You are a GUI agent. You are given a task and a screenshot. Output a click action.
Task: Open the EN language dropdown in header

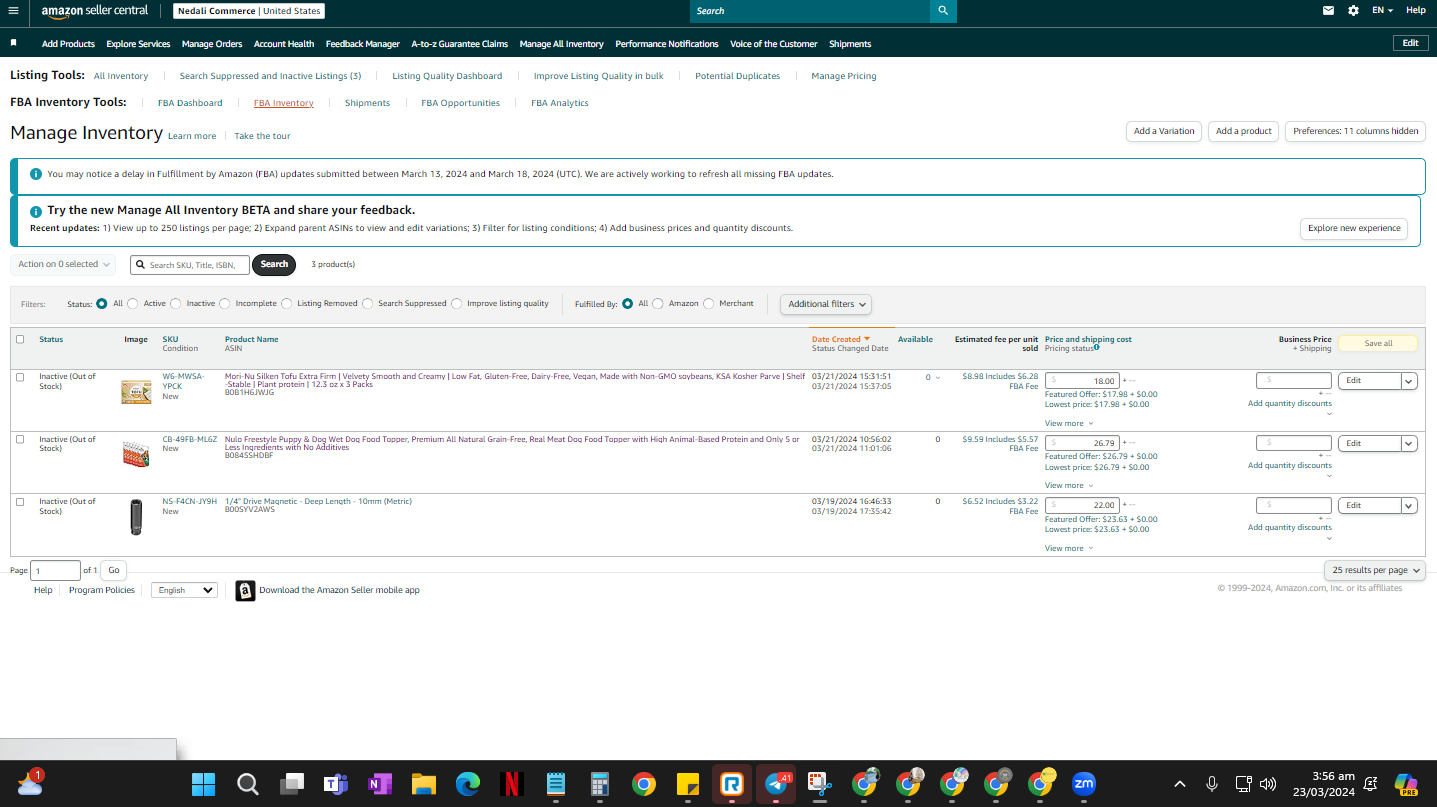tap(1383, 10)
